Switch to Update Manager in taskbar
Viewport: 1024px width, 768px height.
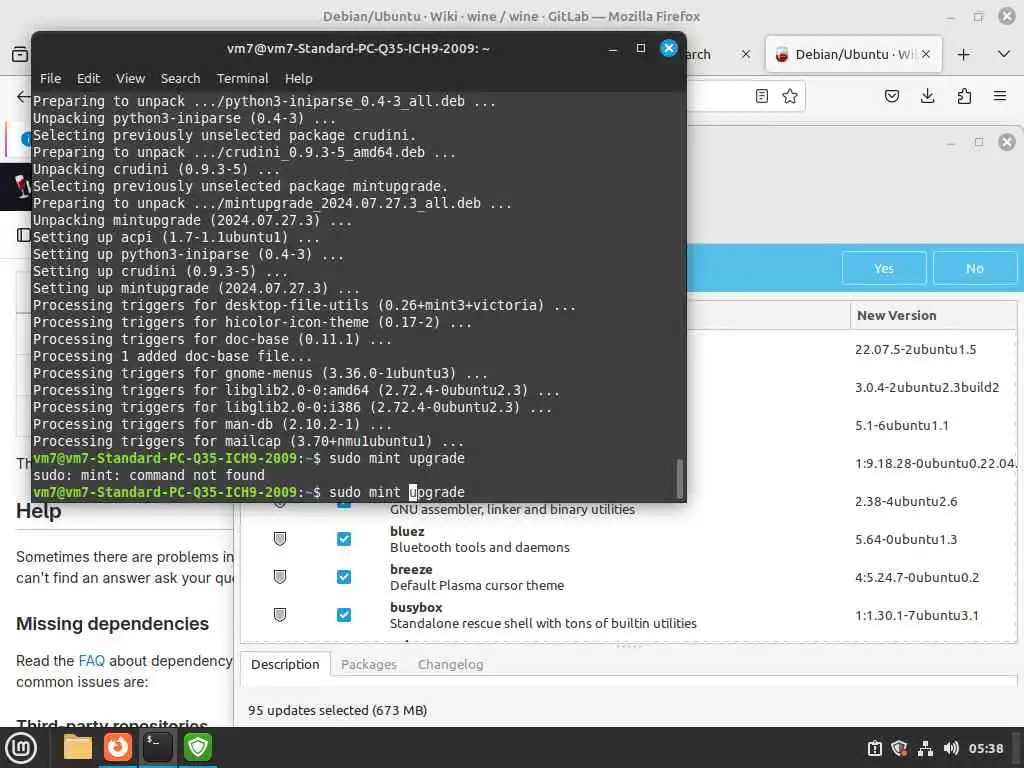coord(197,747)
